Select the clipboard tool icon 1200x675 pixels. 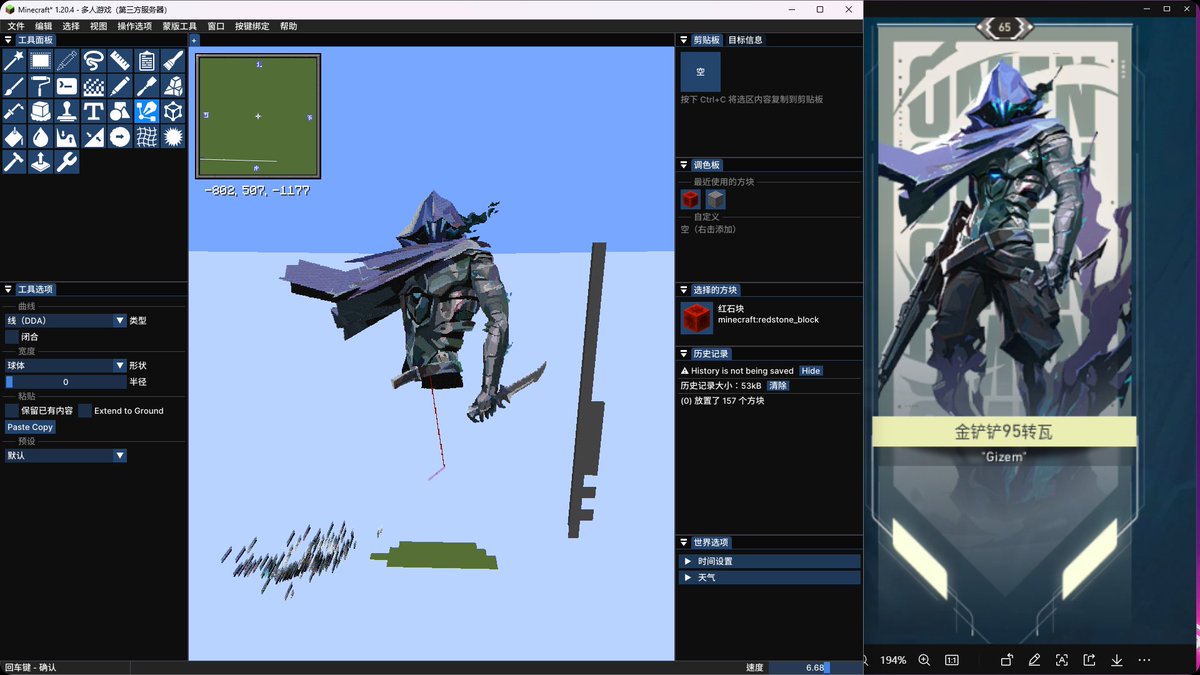147,60
